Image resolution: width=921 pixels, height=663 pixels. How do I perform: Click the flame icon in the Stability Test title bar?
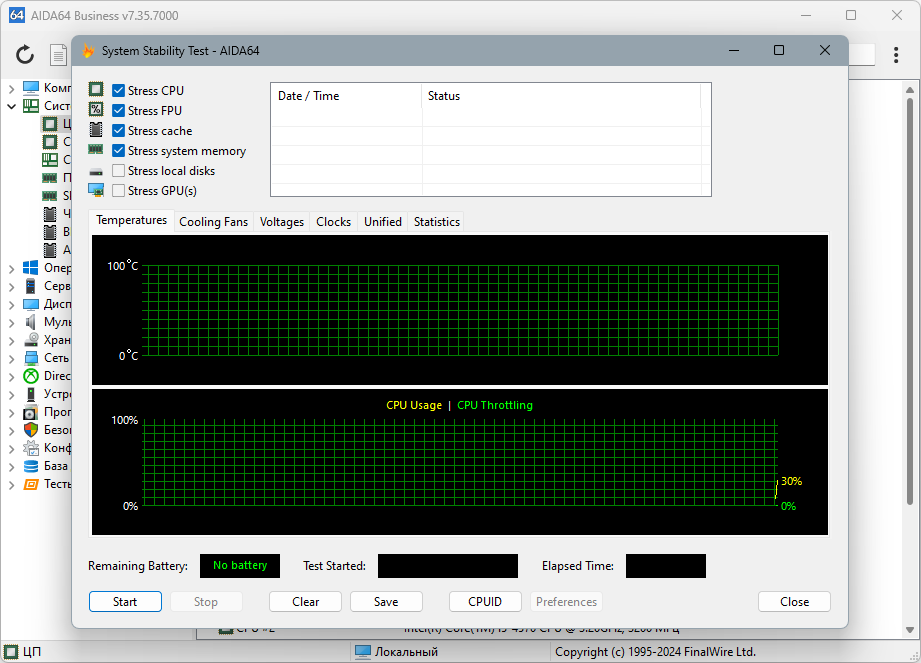89,51
